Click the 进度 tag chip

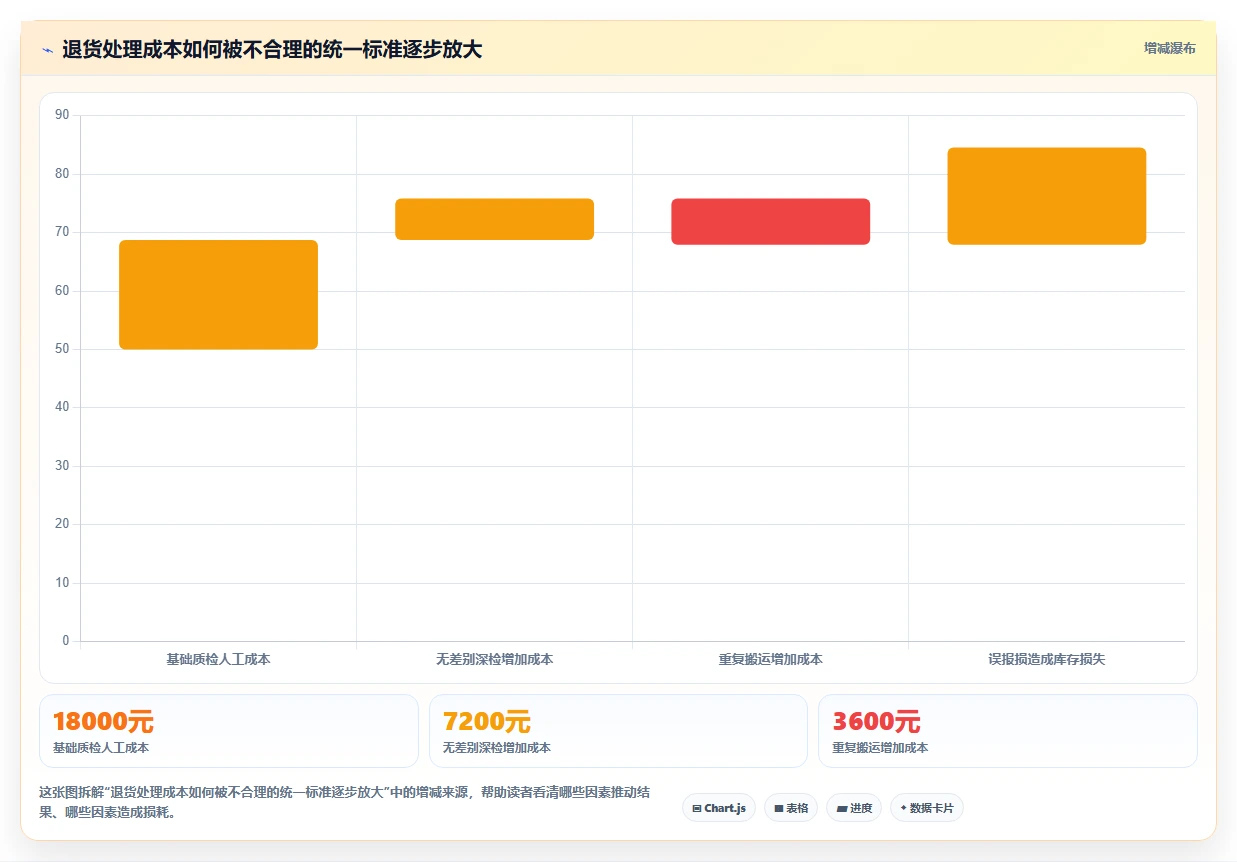(854, 808)
